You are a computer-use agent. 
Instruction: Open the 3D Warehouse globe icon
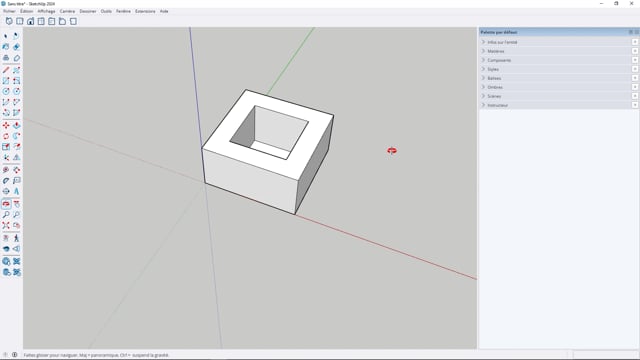click(x=6, y=261)
